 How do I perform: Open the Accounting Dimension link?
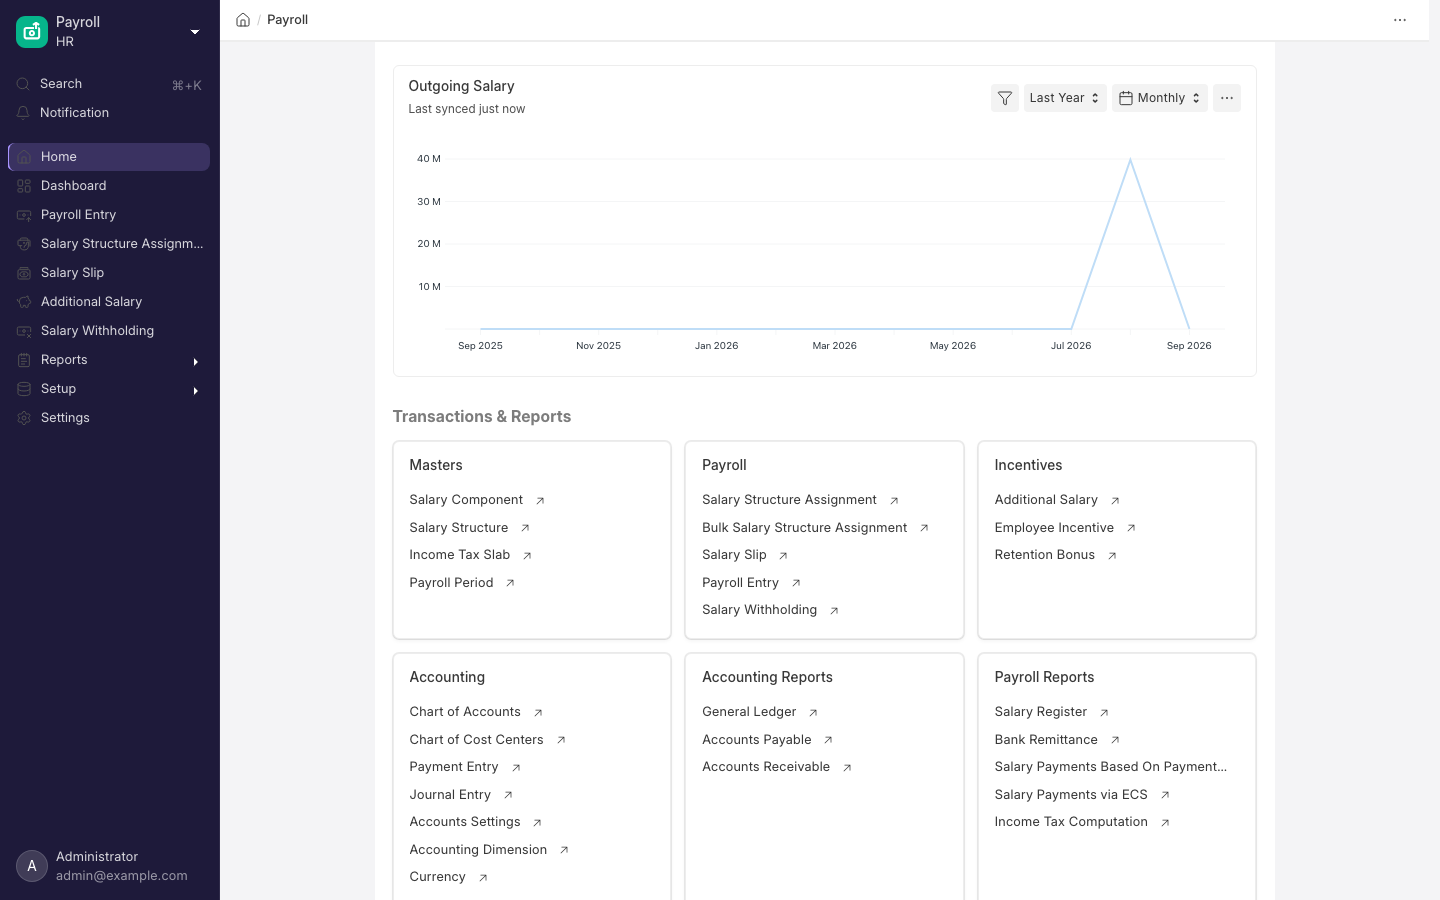(x=478, y=850)
